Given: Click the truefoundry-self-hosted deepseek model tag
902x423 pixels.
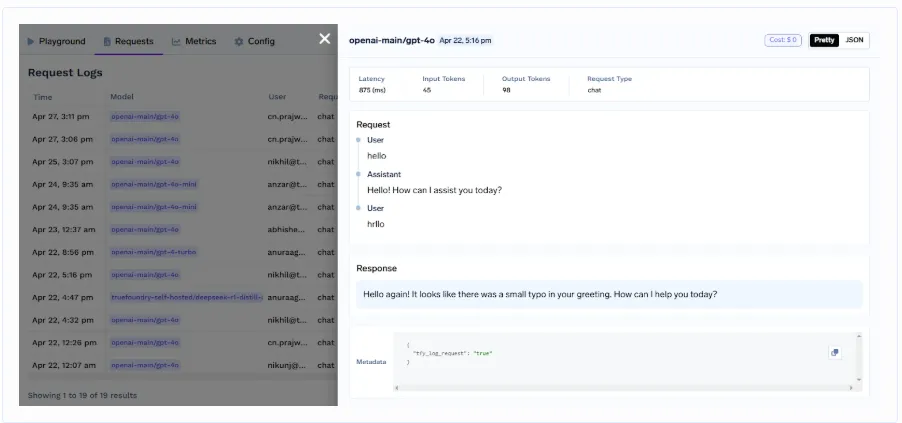Looking at the screenshot, I should point(186,298).
